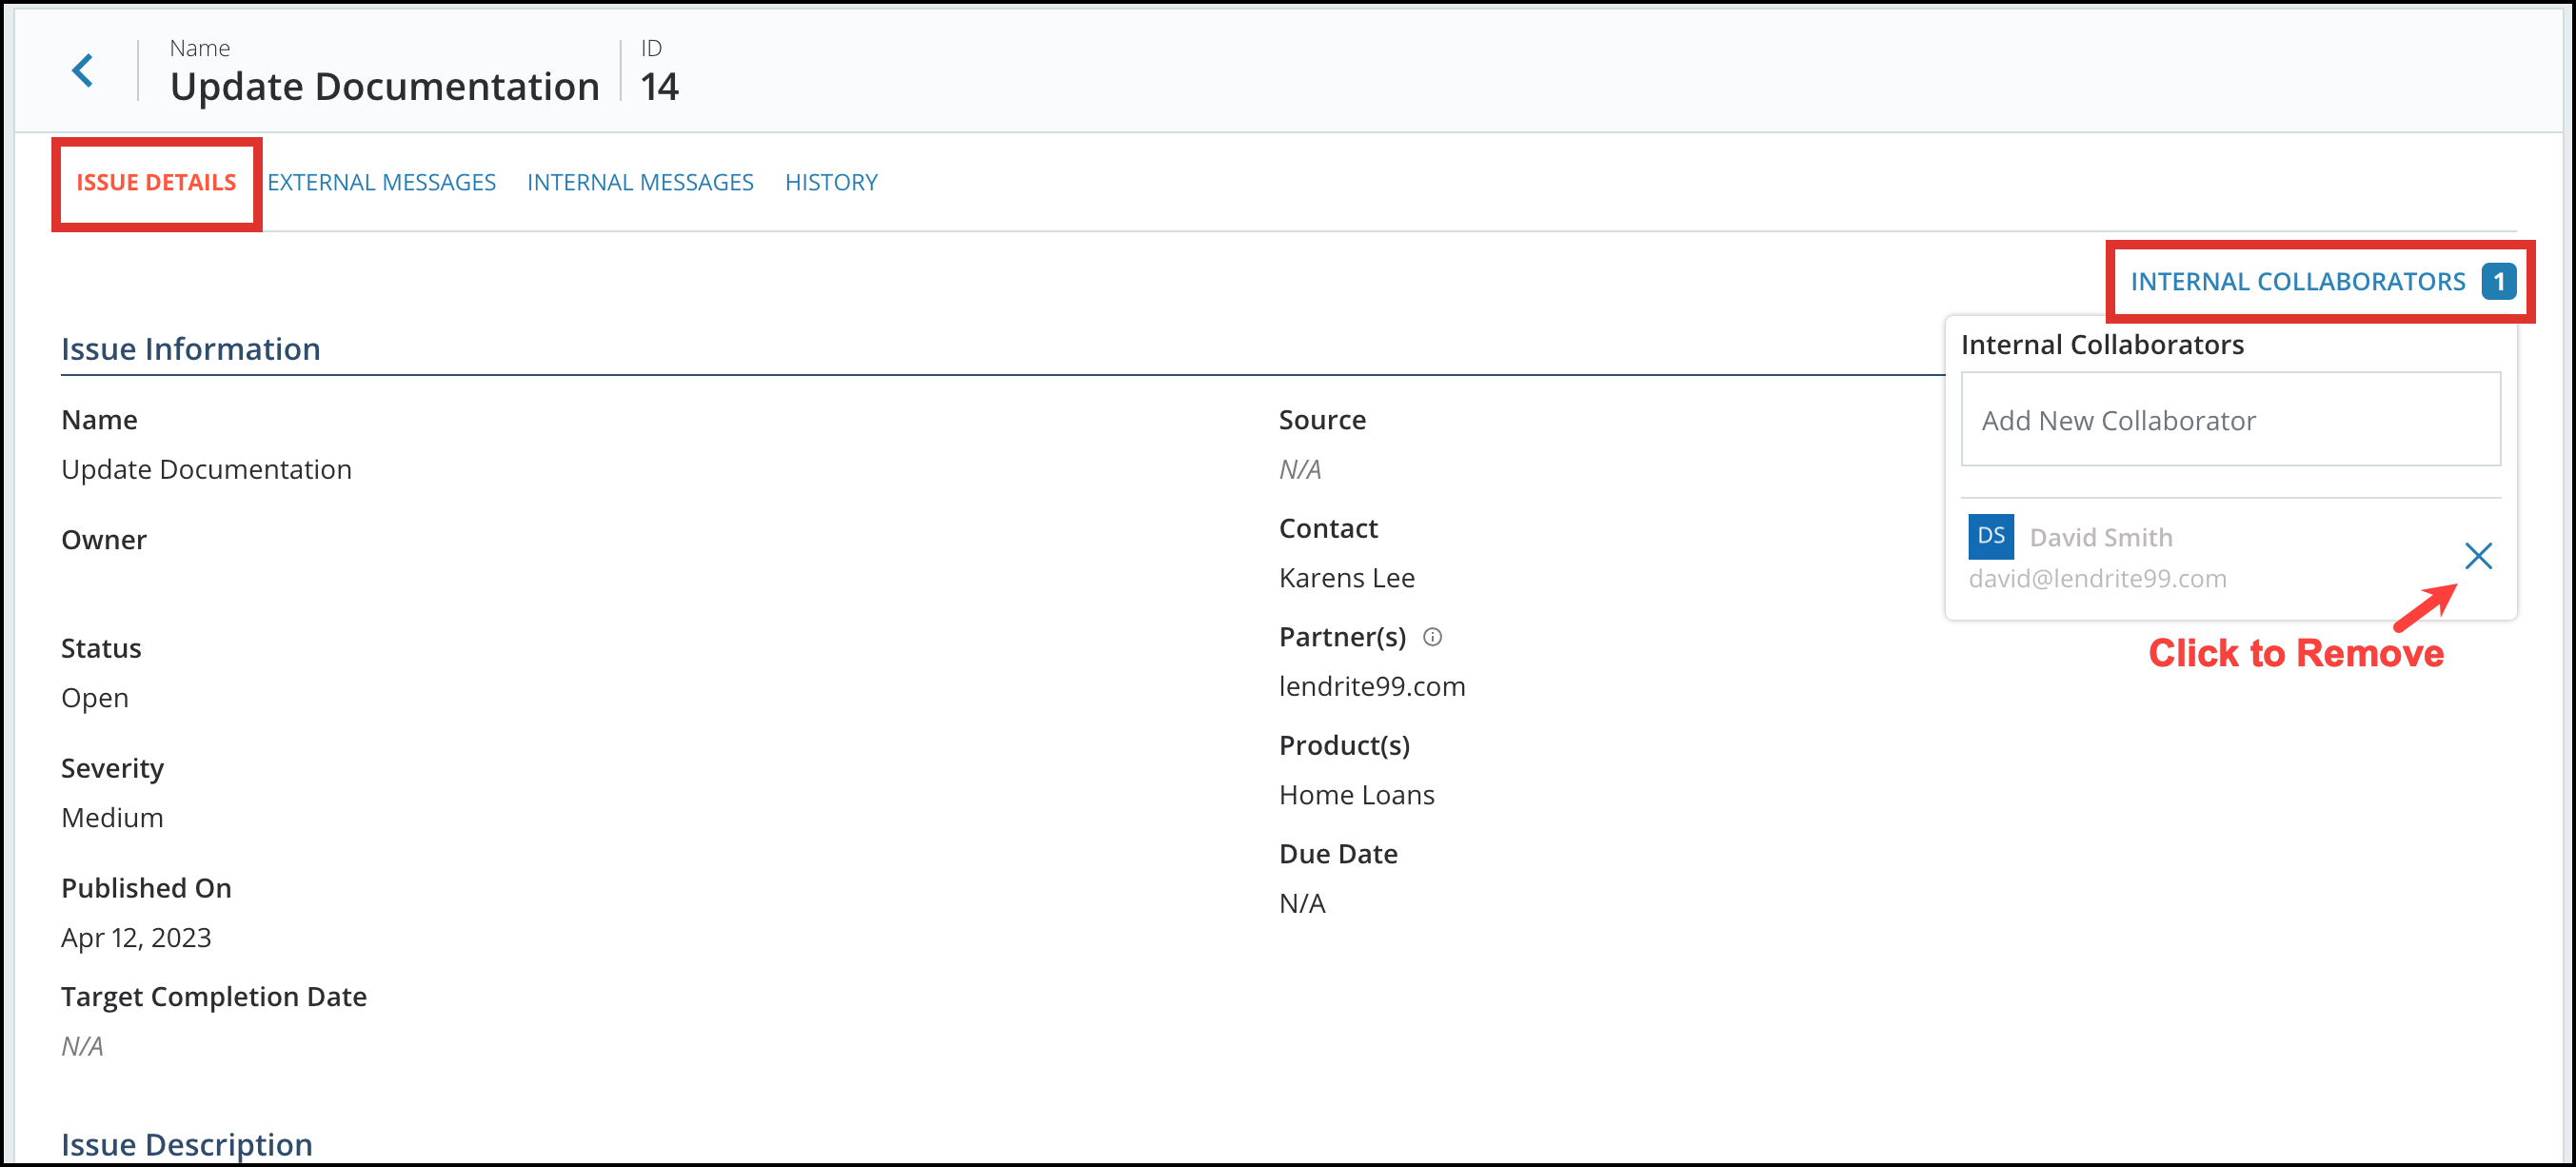Click the Karens Lee contact name

1346,578
